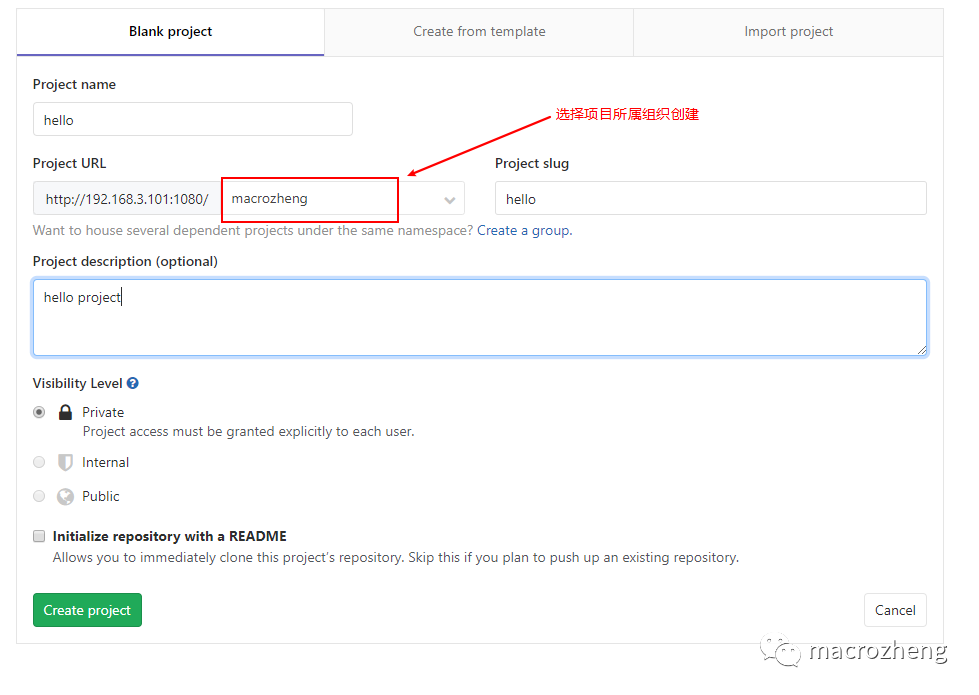Grab the description textarea resize handle
The height and width of the screenshot is (695, 979).
pos(922,350)
